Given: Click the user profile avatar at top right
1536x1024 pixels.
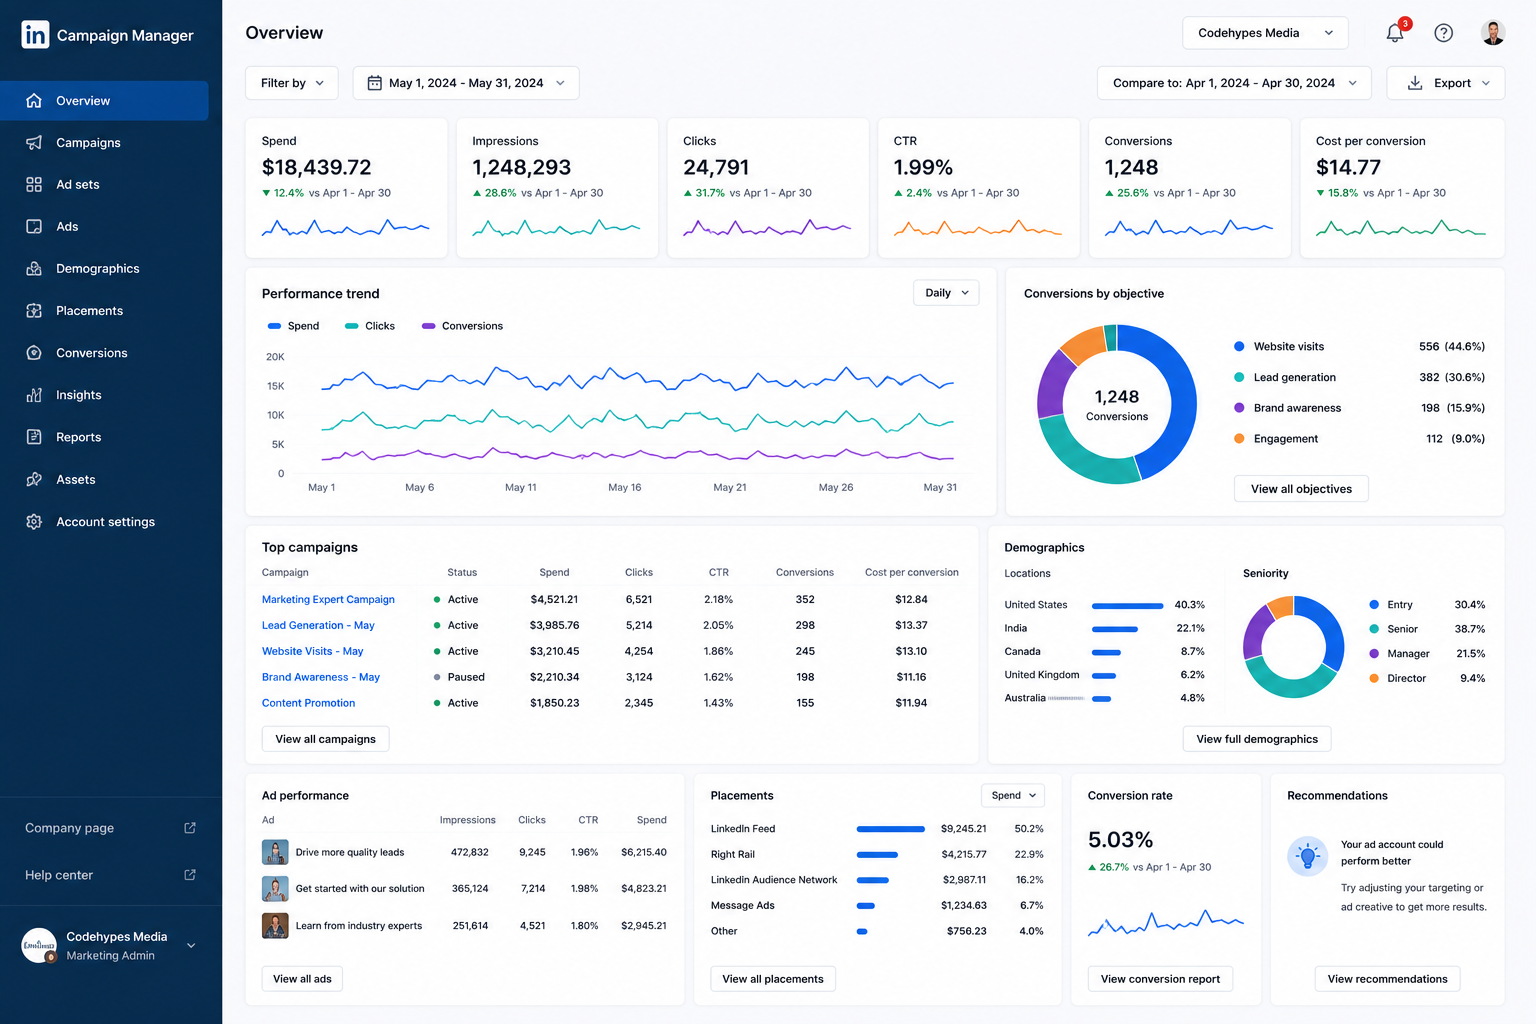Looking at the screenshot, I should (x=1493, y=33).
